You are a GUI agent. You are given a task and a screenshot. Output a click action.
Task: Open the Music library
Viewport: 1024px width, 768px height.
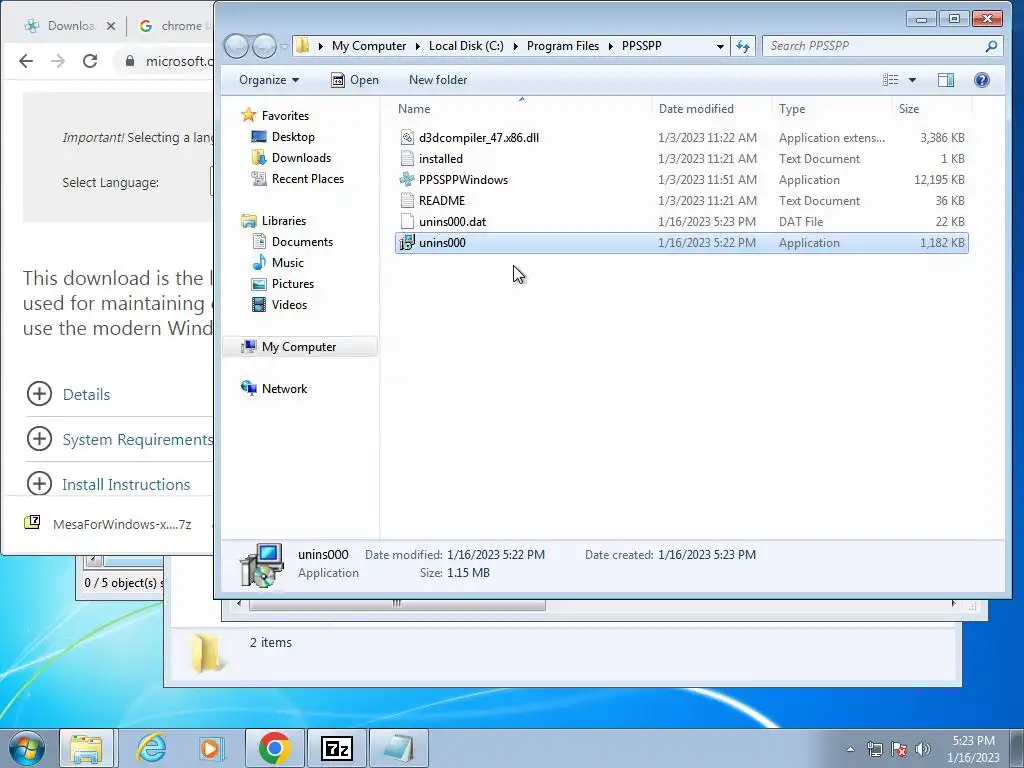click(287, 263)
